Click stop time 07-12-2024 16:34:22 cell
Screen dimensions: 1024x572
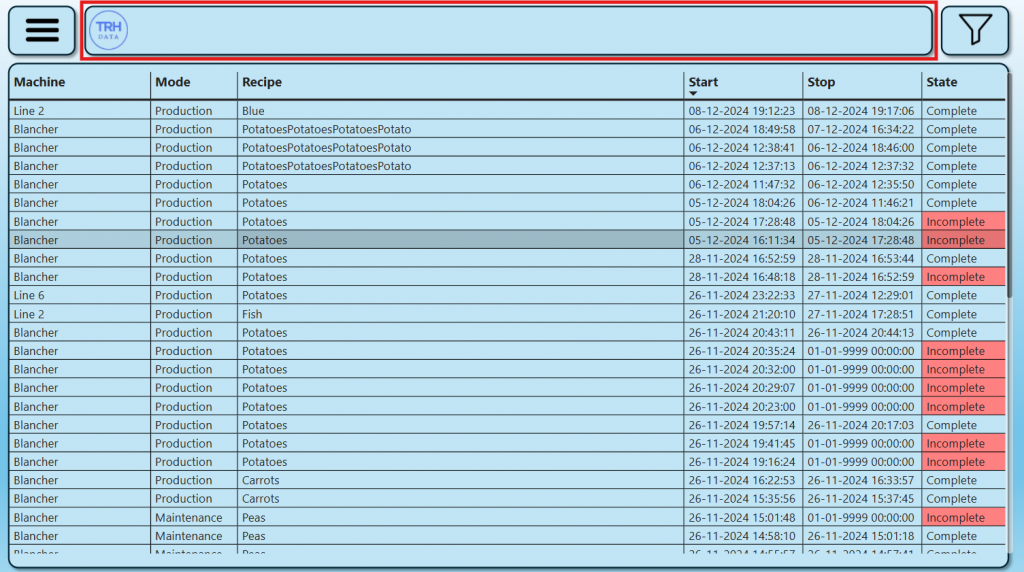[x=860, y=130]
